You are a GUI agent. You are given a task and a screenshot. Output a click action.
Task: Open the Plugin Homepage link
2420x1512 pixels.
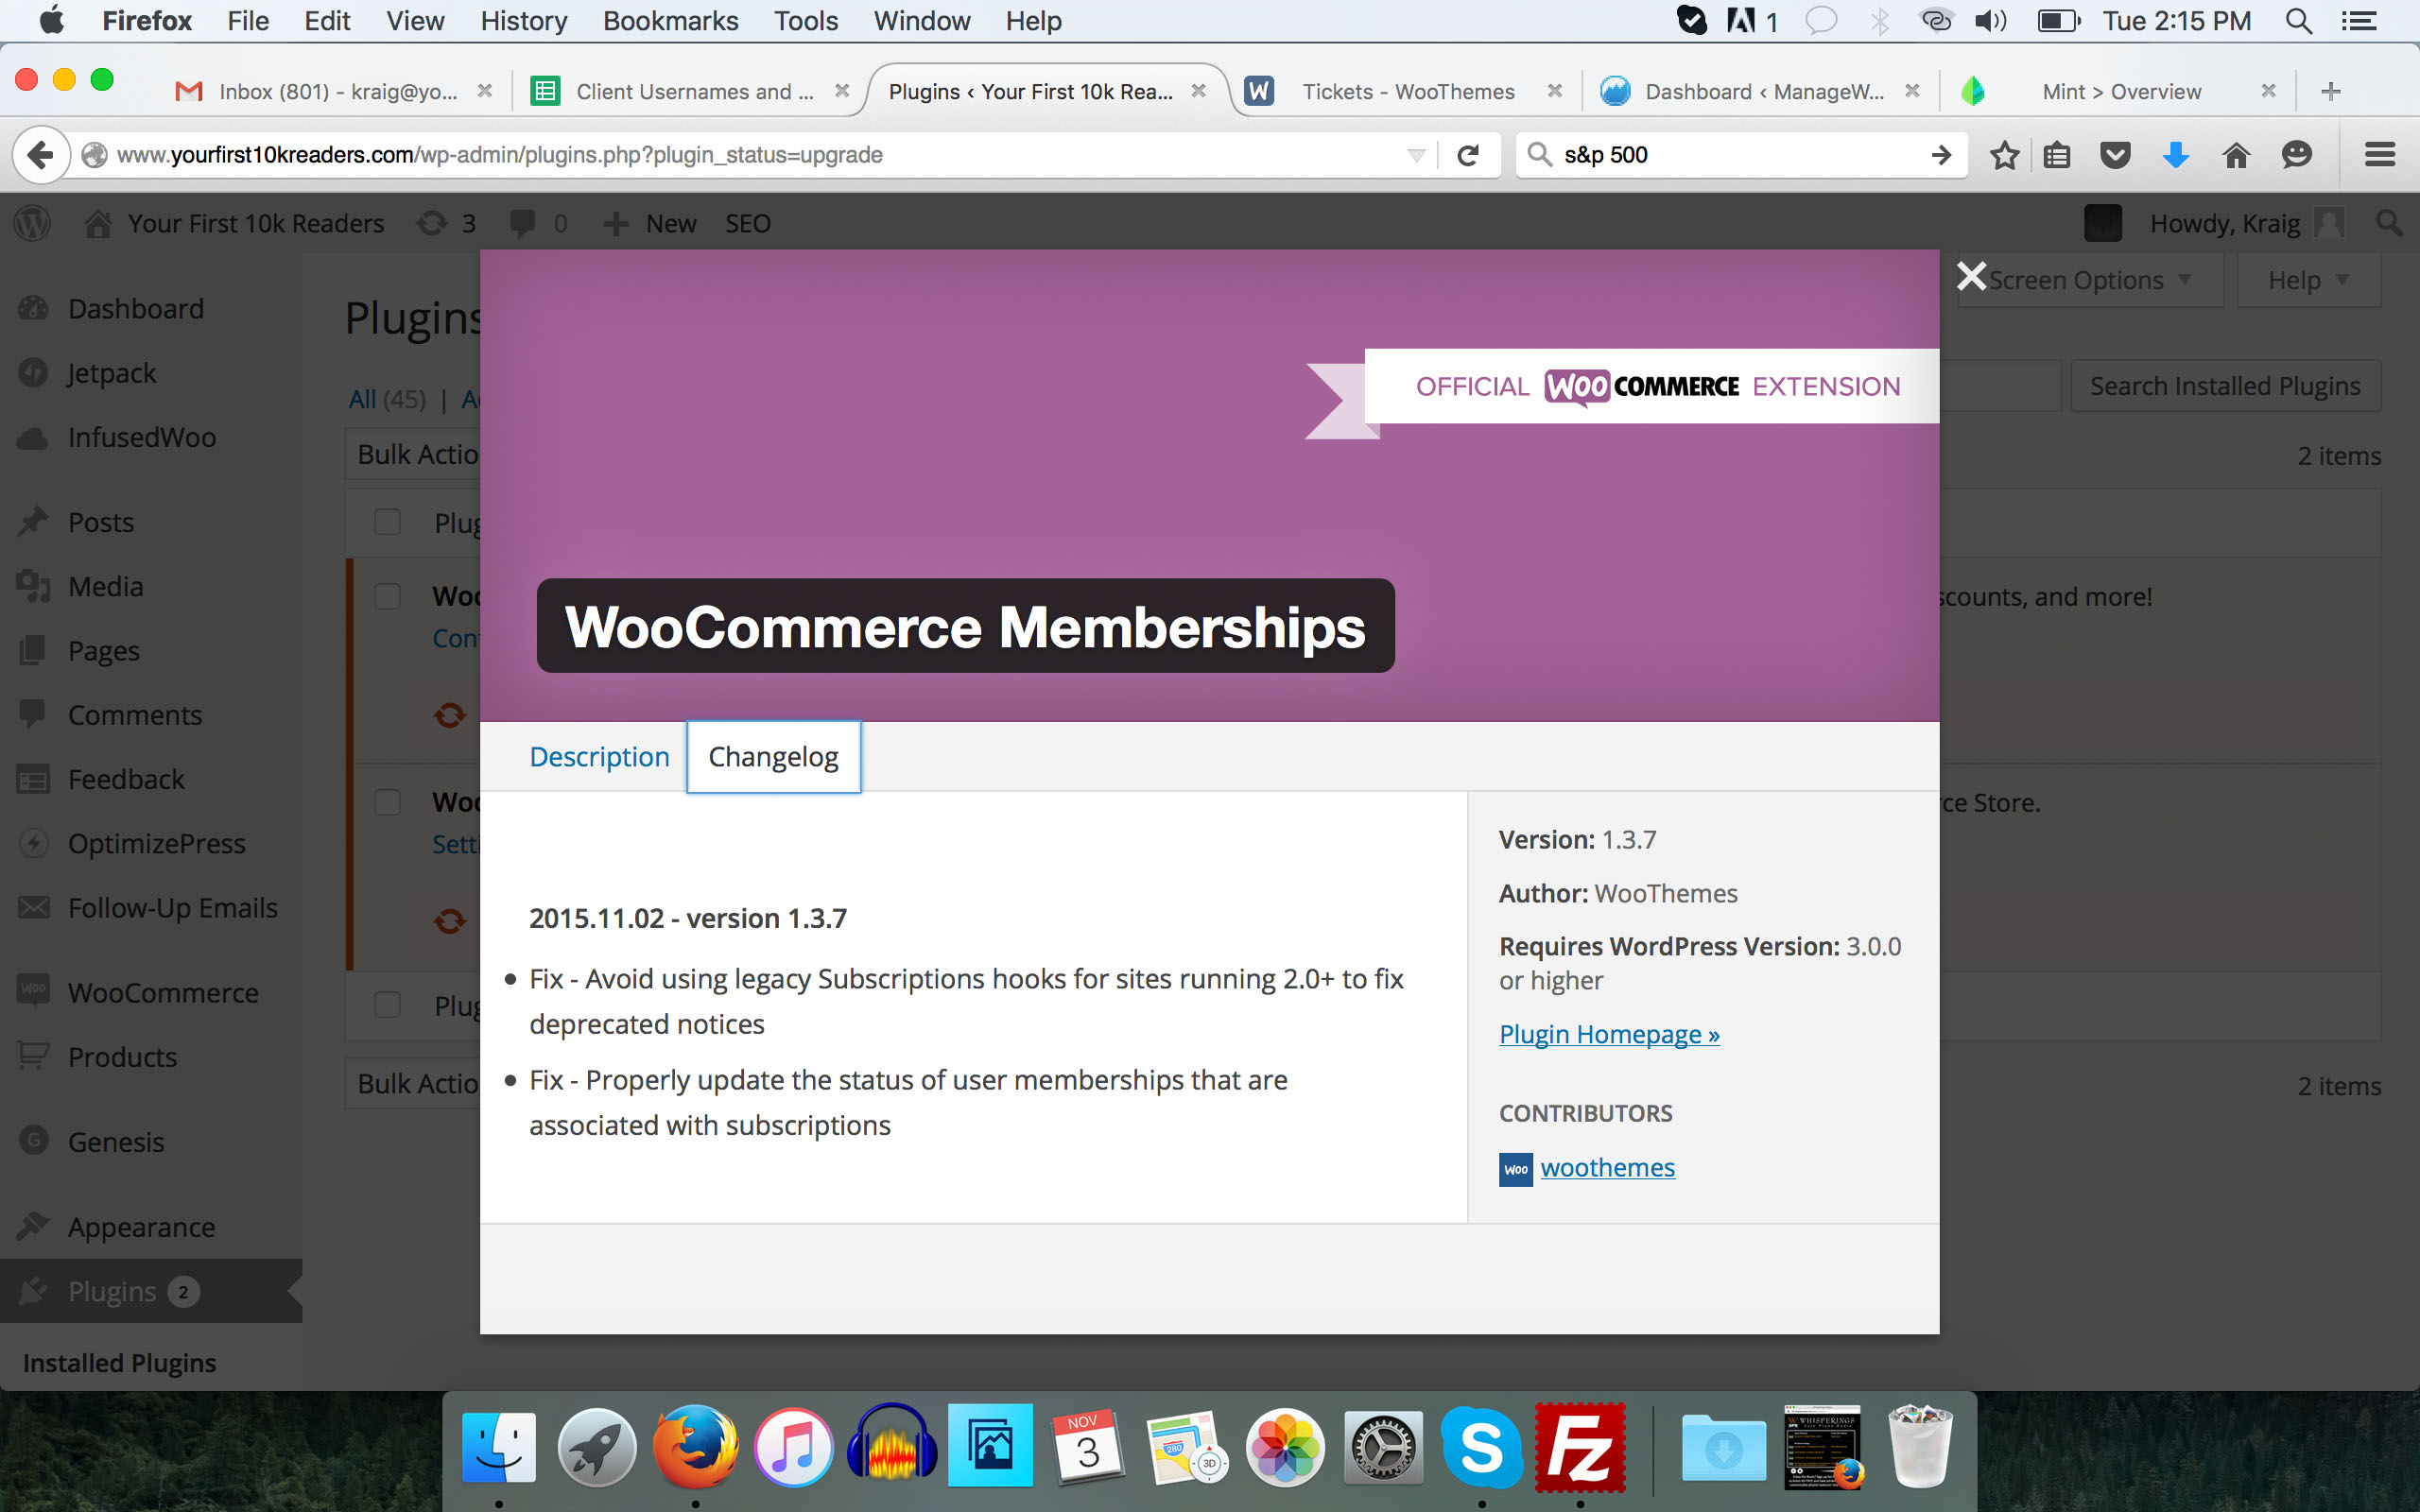pyautogui.click(x=1609, y=1034)
